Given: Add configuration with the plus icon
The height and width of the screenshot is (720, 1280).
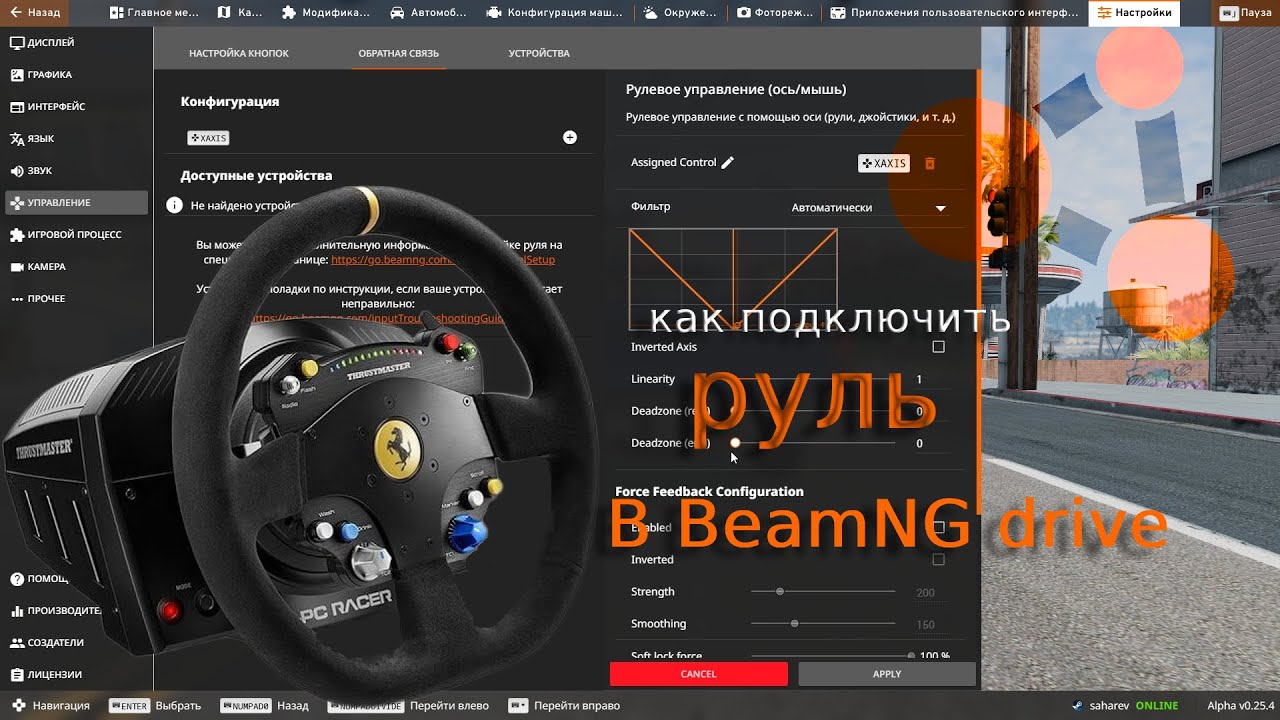Looking at the screenshot, I should pyautogui.click(x=570, y=137).
